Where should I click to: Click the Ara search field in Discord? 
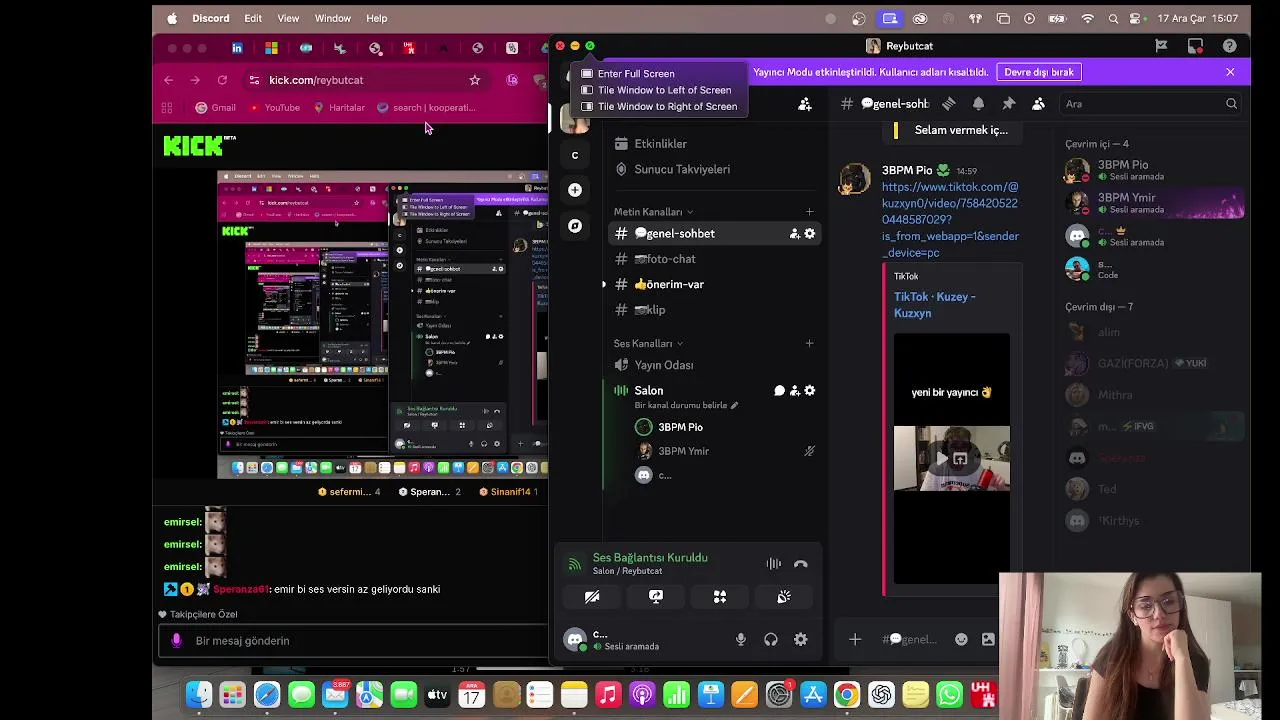coord(1150,104)
